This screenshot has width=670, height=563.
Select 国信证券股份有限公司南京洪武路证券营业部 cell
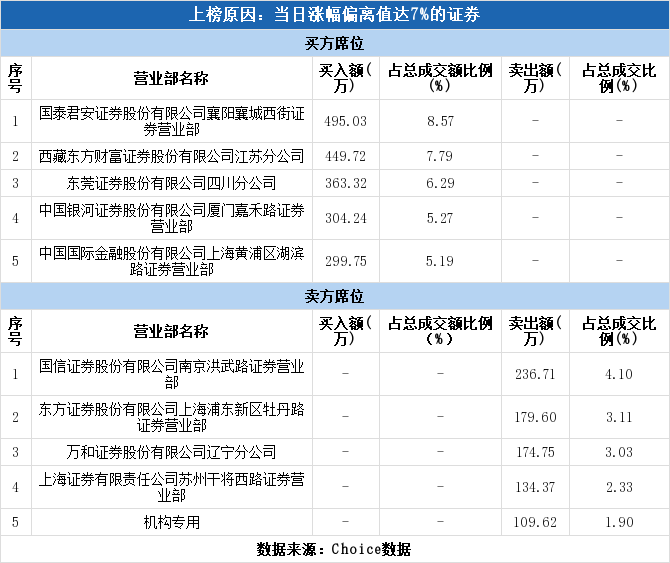coord(172,374)
